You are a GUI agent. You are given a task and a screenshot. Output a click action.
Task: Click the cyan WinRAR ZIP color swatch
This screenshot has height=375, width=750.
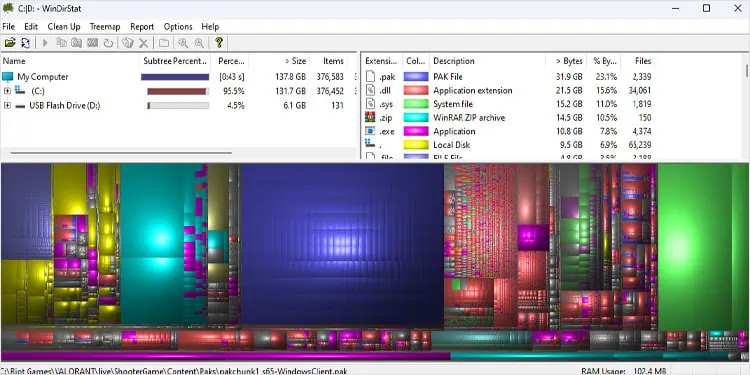[x=416, y=117]
